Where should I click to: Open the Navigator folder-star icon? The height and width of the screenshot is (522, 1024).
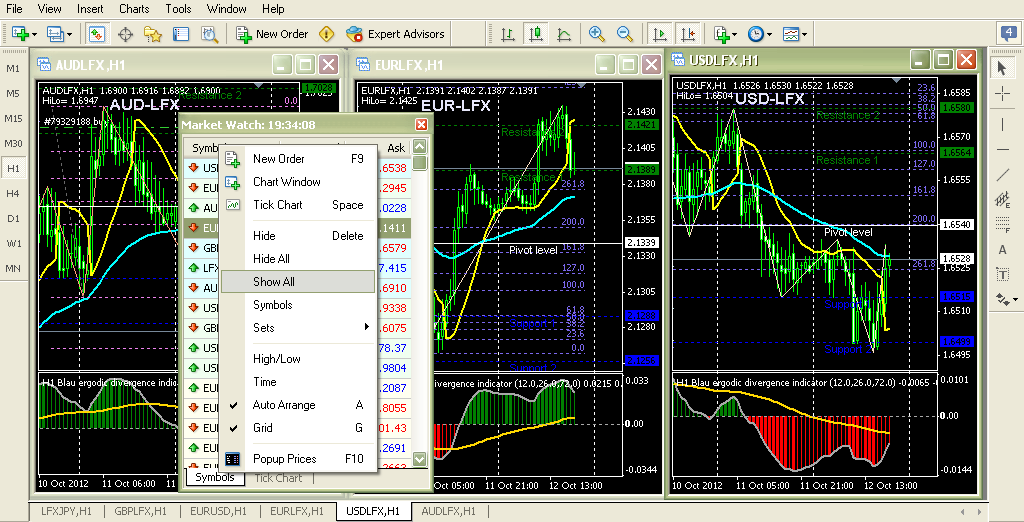(153, 34)
